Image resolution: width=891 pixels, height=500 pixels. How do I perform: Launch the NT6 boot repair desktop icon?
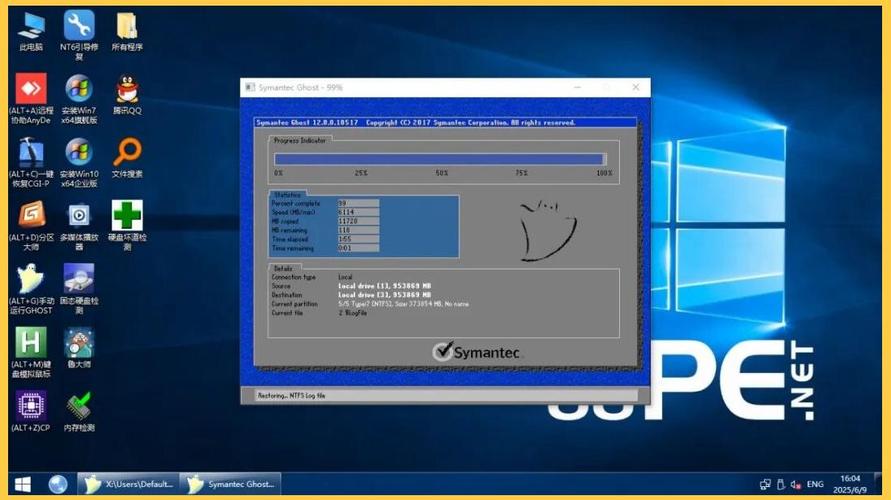(x=79, y=25)
